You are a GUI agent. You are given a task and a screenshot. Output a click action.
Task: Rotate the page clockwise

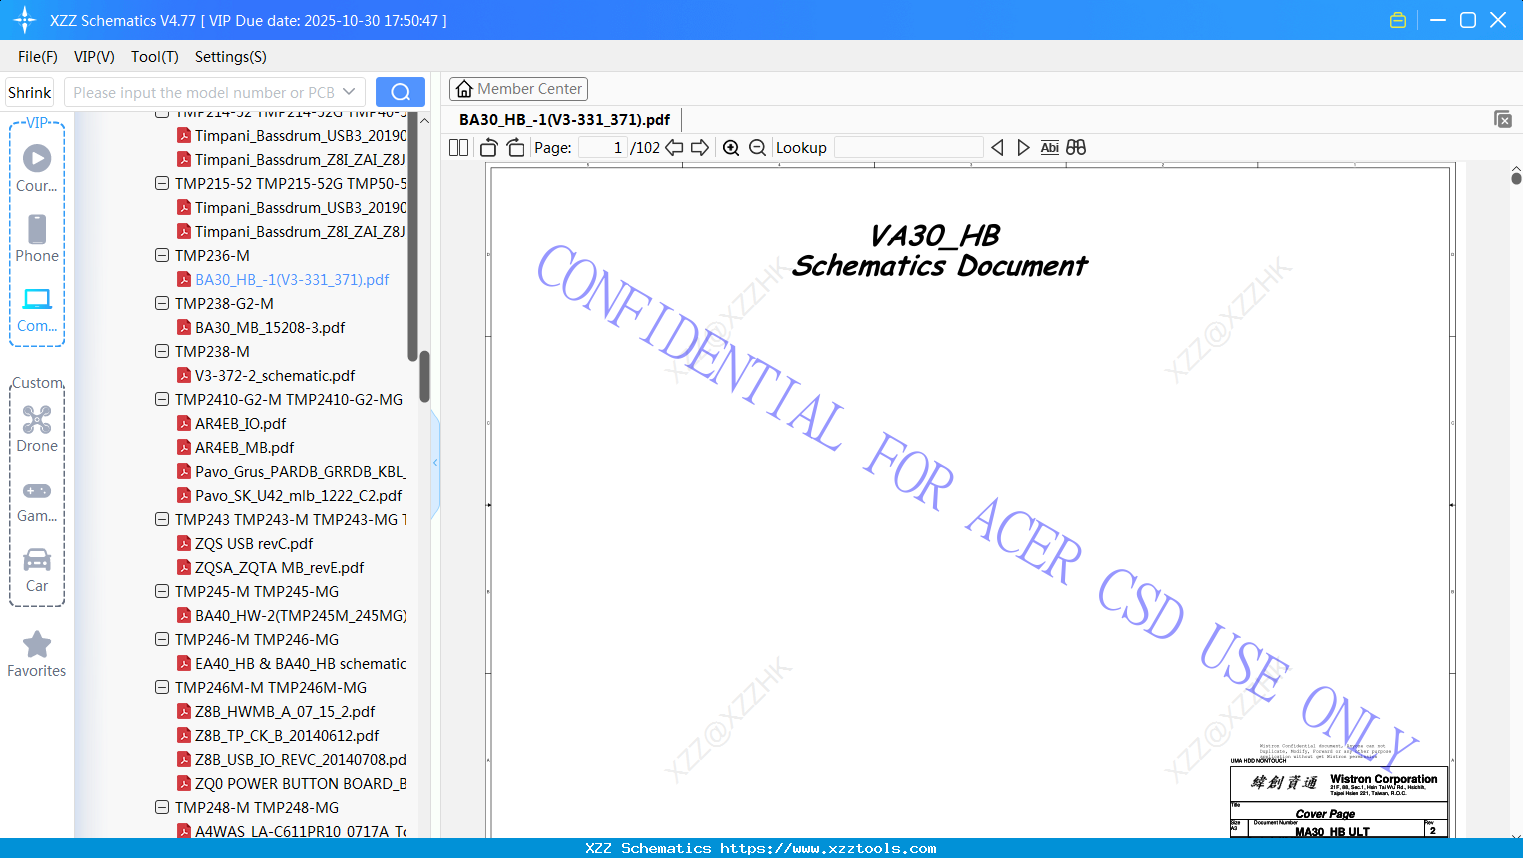coord(515,147)
